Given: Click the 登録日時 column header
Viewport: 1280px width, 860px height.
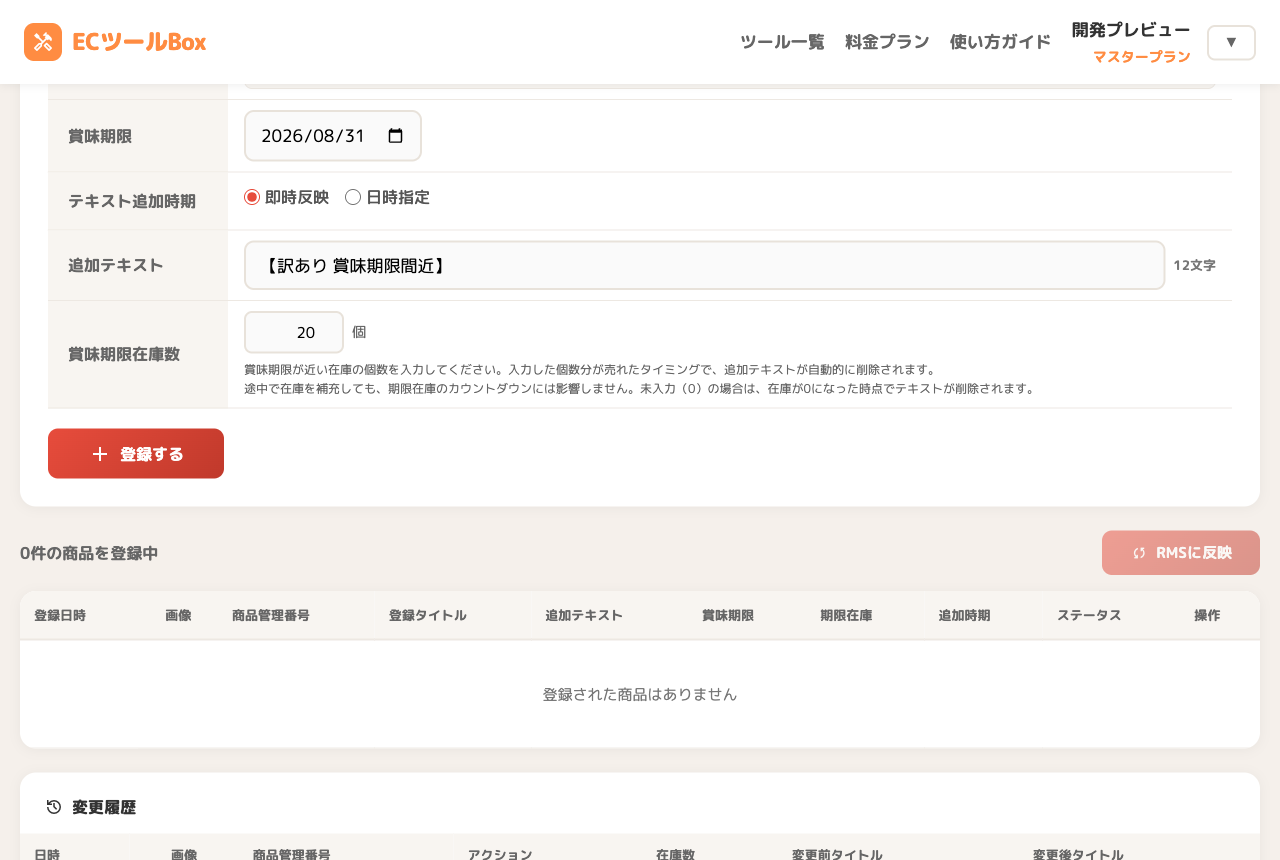Looking at the screenshot, I should tap(60, 615).
